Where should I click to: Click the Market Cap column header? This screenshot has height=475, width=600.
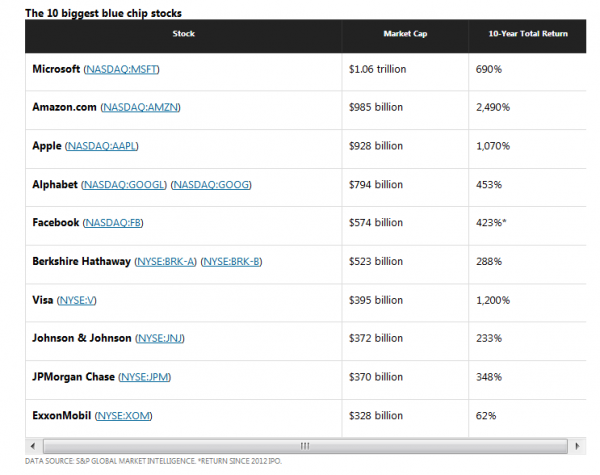point(405,34)
